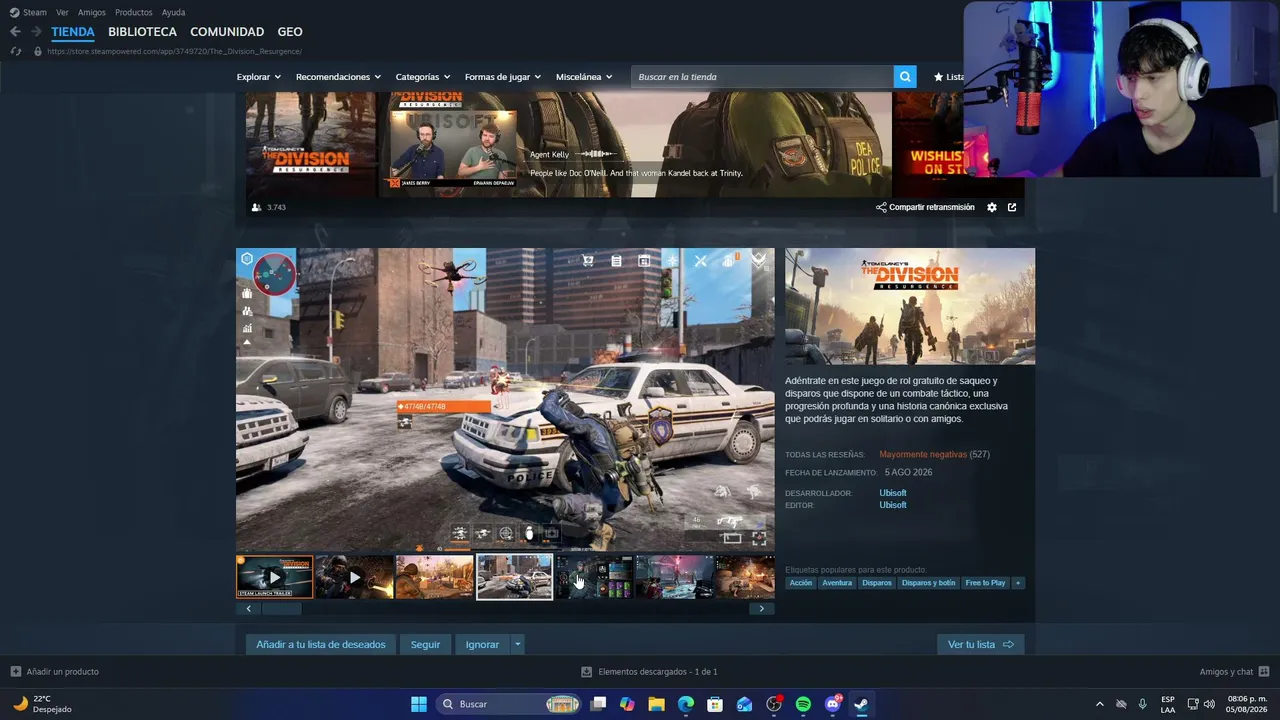Select the Disparos y botín tag
Viewport: 1280px width, 720px height.
click(929, 583)
